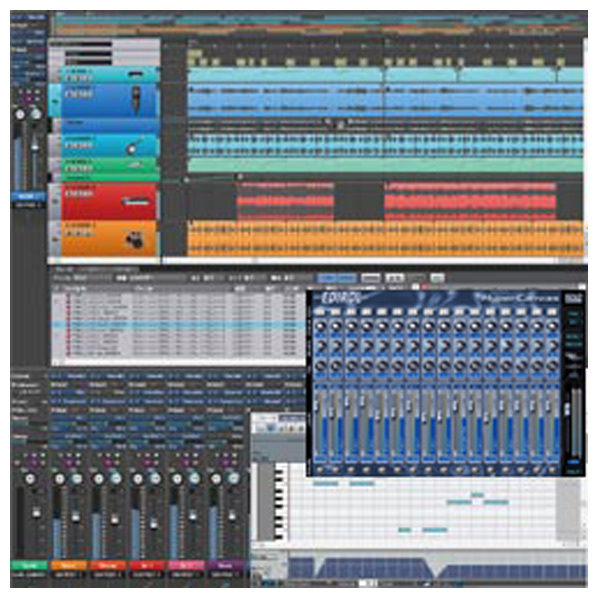Viewport: 598px width, 598px height.
Task: Click the instrument icon on the green track
Action: (x=136, y=165)
